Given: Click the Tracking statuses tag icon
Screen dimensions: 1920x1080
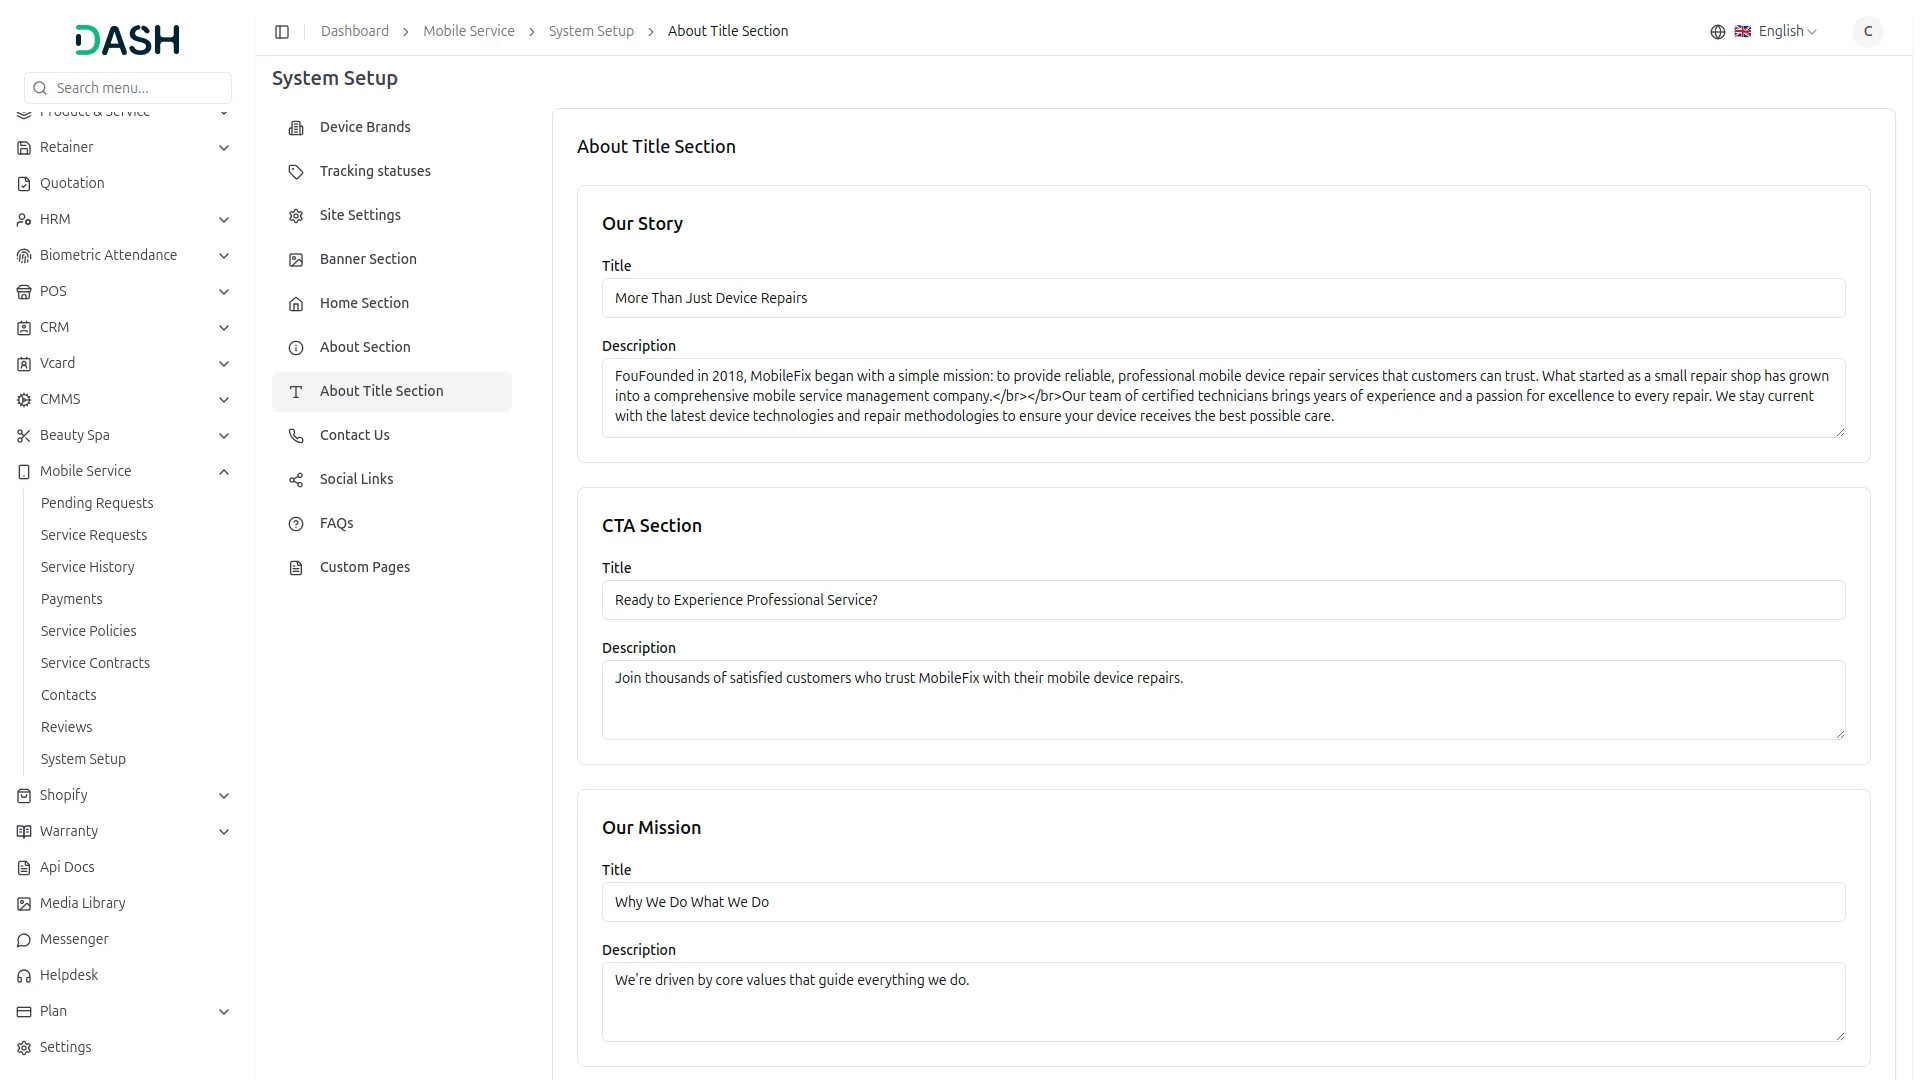Looking at the screenshot, I should pos(295,171).
